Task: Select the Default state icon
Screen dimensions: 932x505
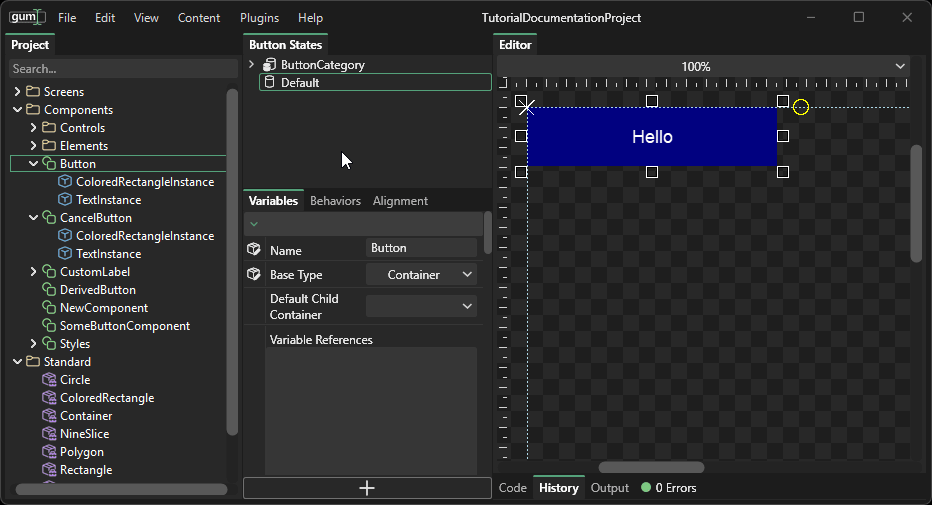Action: 269,83
